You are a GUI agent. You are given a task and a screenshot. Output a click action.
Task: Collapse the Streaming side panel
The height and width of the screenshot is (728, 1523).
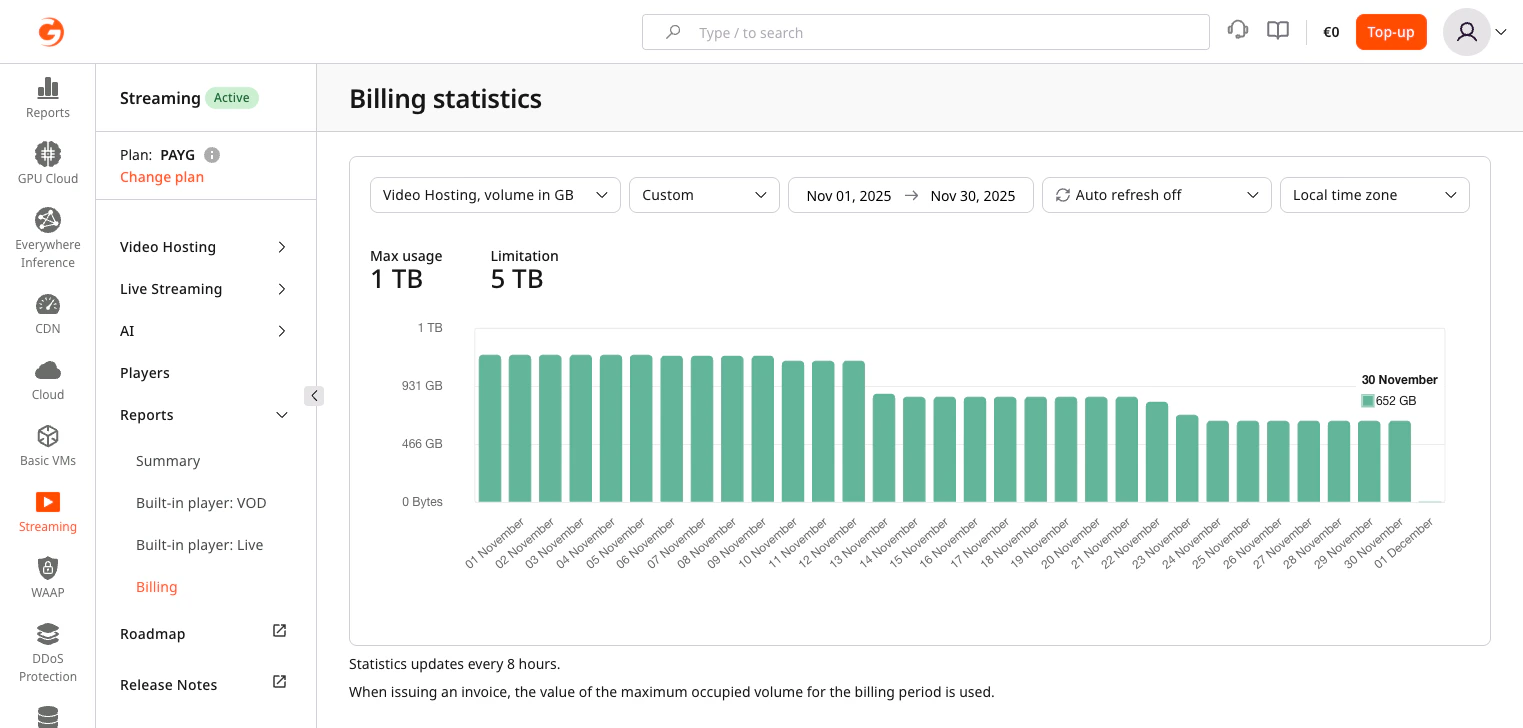click(x=315, y=396)
